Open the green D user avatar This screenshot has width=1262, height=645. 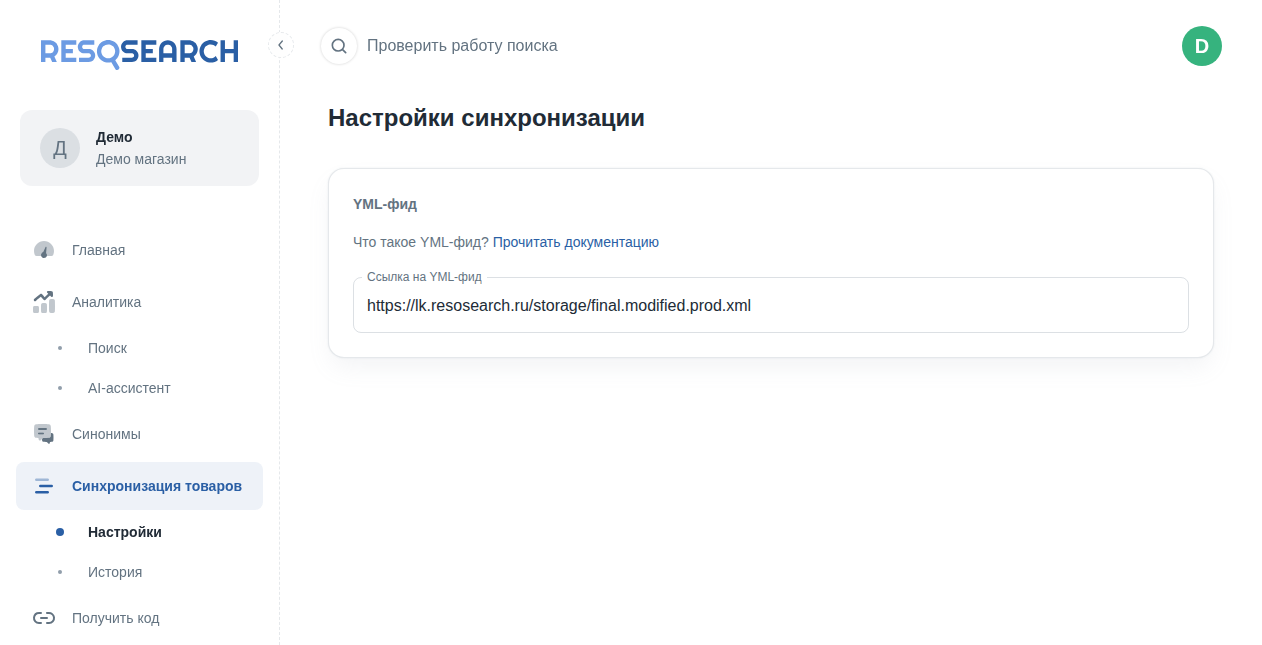point(1202,46)
